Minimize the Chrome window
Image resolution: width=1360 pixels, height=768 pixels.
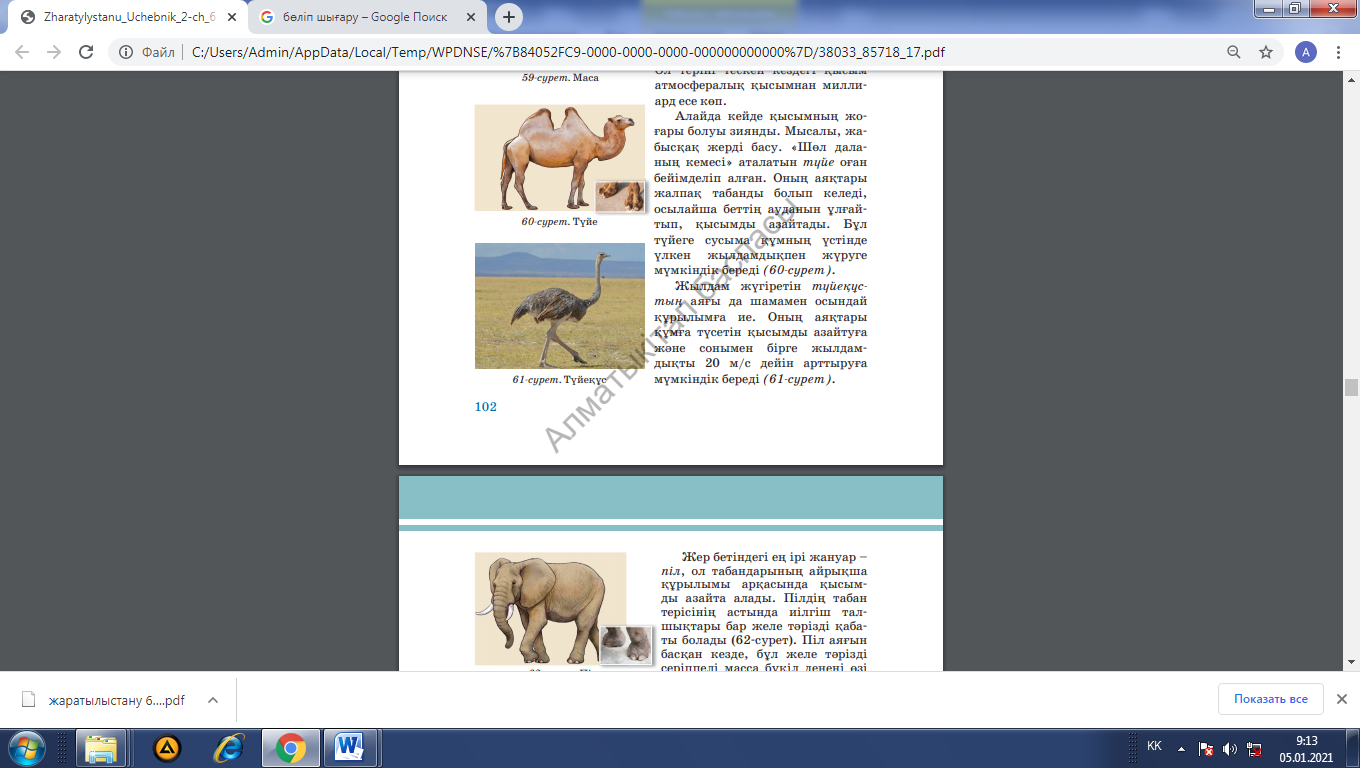tap(1271, 8)
